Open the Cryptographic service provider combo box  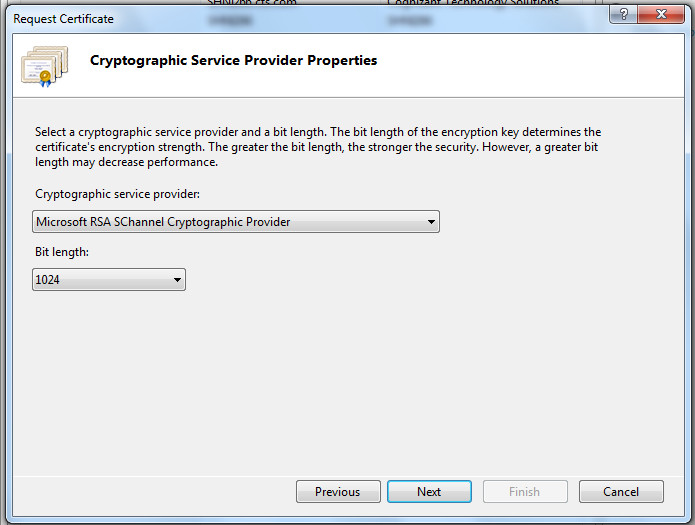coord(235,222)
